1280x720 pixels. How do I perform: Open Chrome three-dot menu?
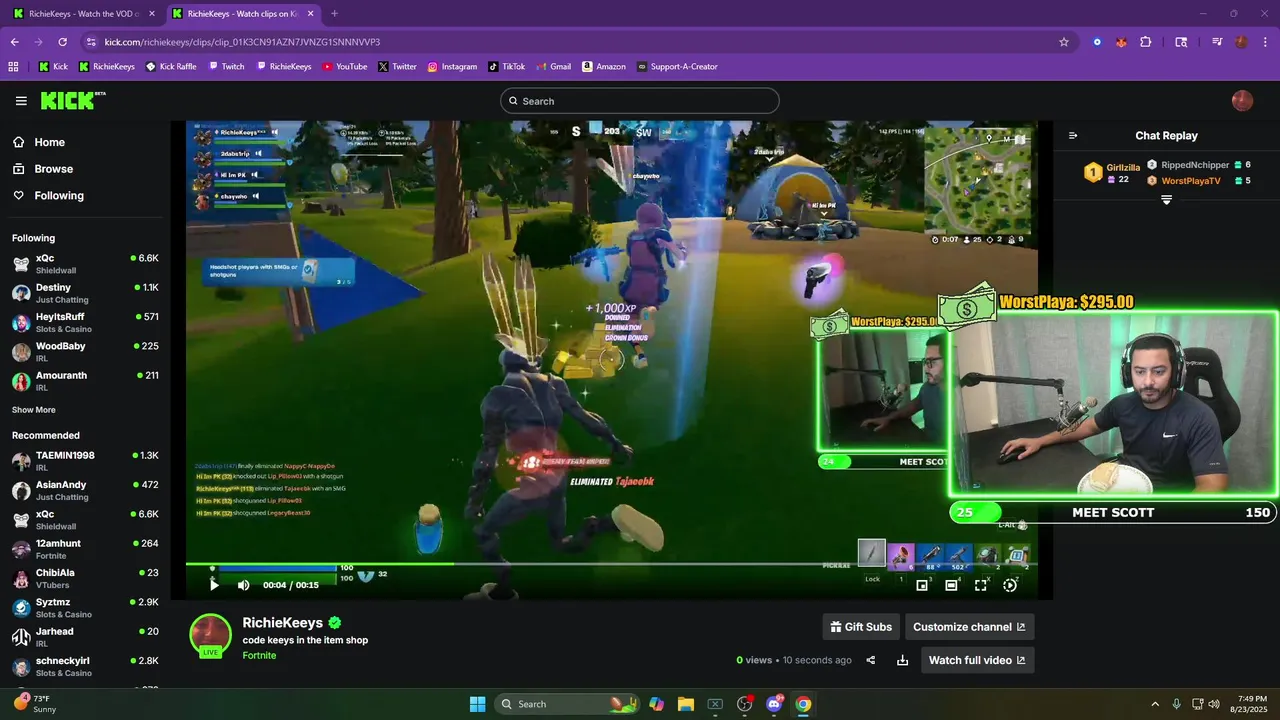point(1265,42)
